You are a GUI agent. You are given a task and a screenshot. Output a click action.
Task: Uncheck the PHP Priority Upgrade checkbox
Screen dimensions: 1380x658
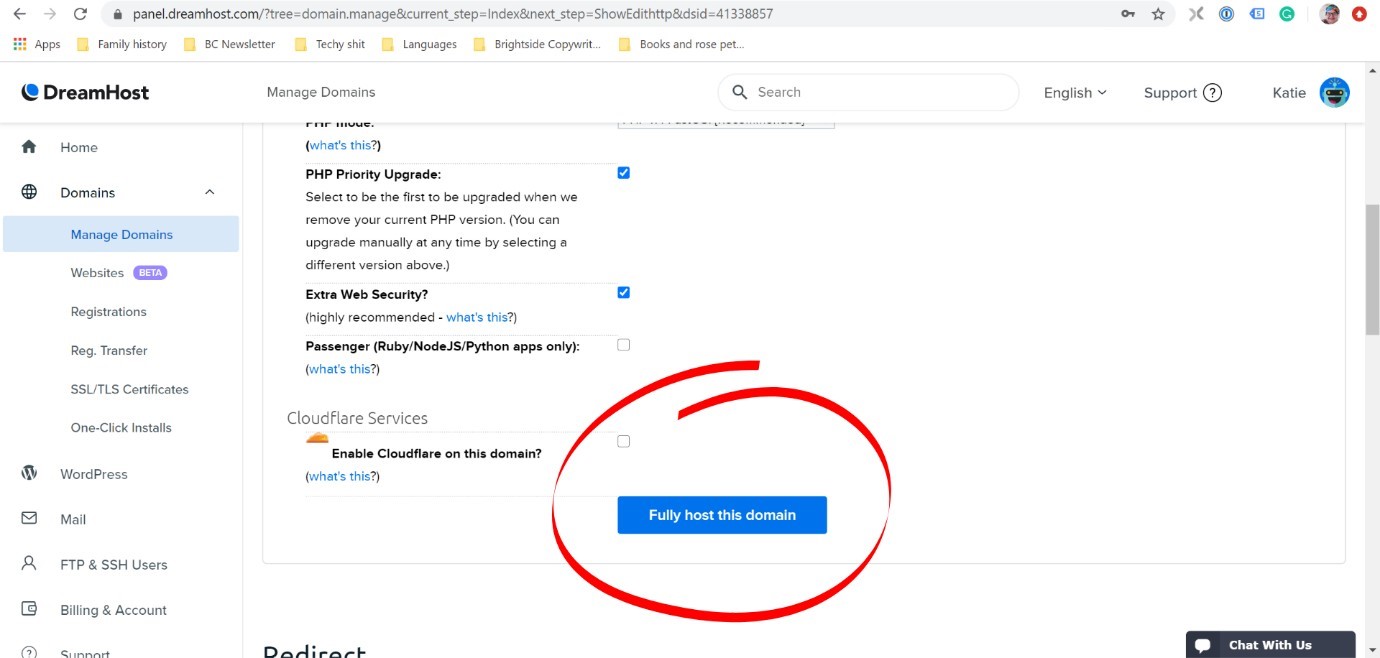[x=623, y=172]
